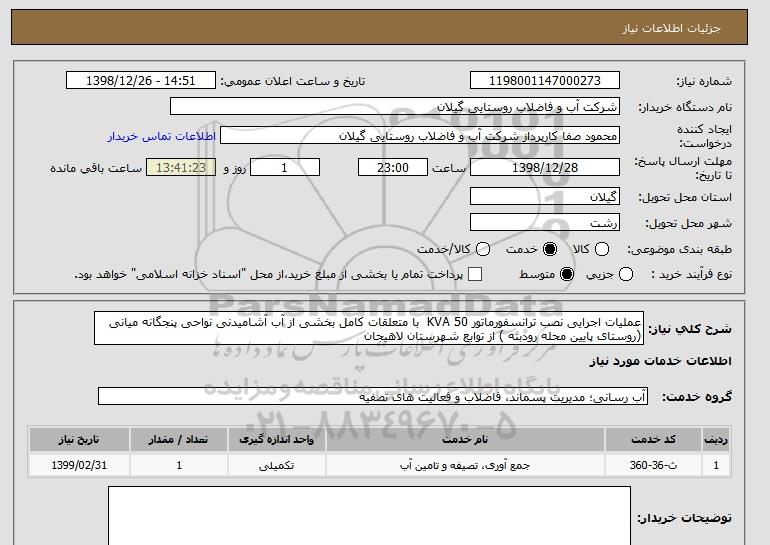Click the جزئیات اطلاعات نیاز page header
Image resolution: width=770 pixels, height=545 pixels.
671,28
